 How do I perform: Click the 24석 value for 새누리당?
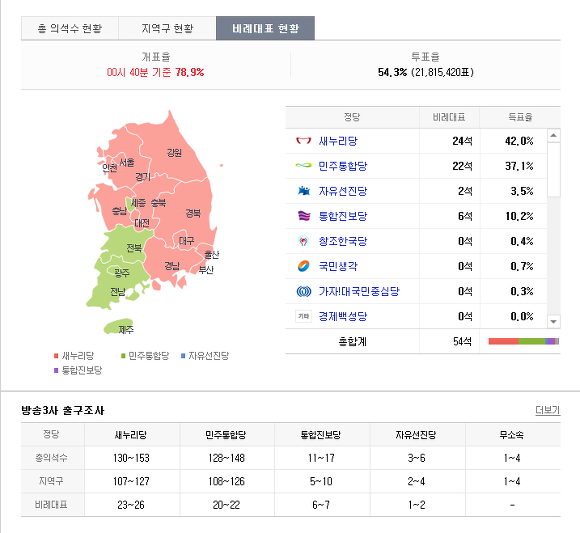click(x=462, y=141)
